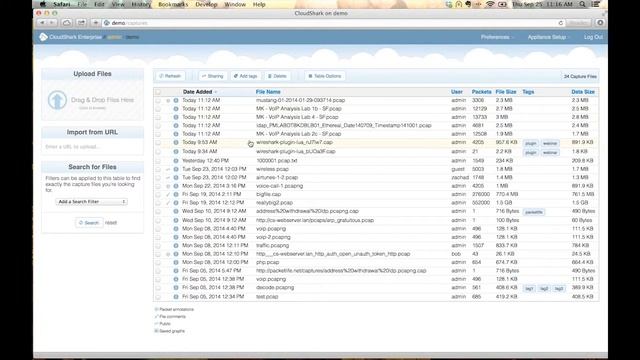Open the Notification Center icon in menu bar
This screenshot has width=640, height=360.
(x=596, y=4)
